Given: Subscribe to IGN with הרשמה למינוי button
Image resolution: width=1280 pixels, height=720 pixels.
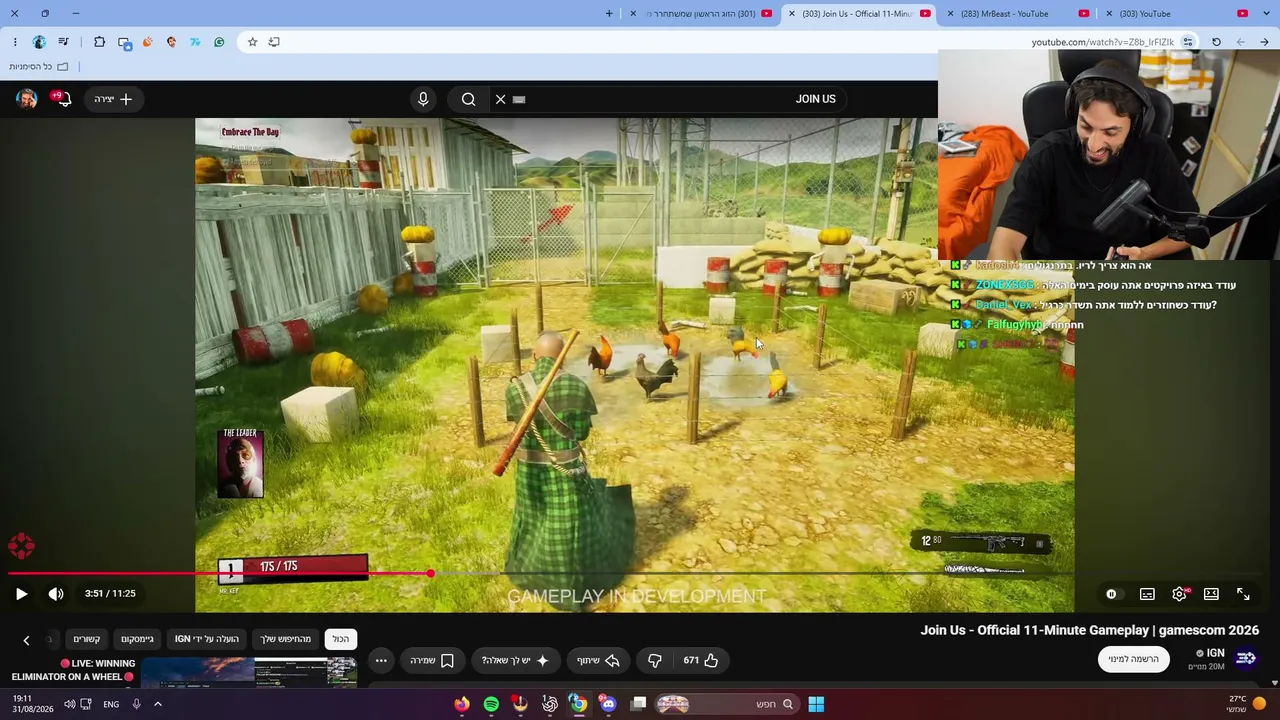Looking at the screenshot, I should [x=1134, y=659].
